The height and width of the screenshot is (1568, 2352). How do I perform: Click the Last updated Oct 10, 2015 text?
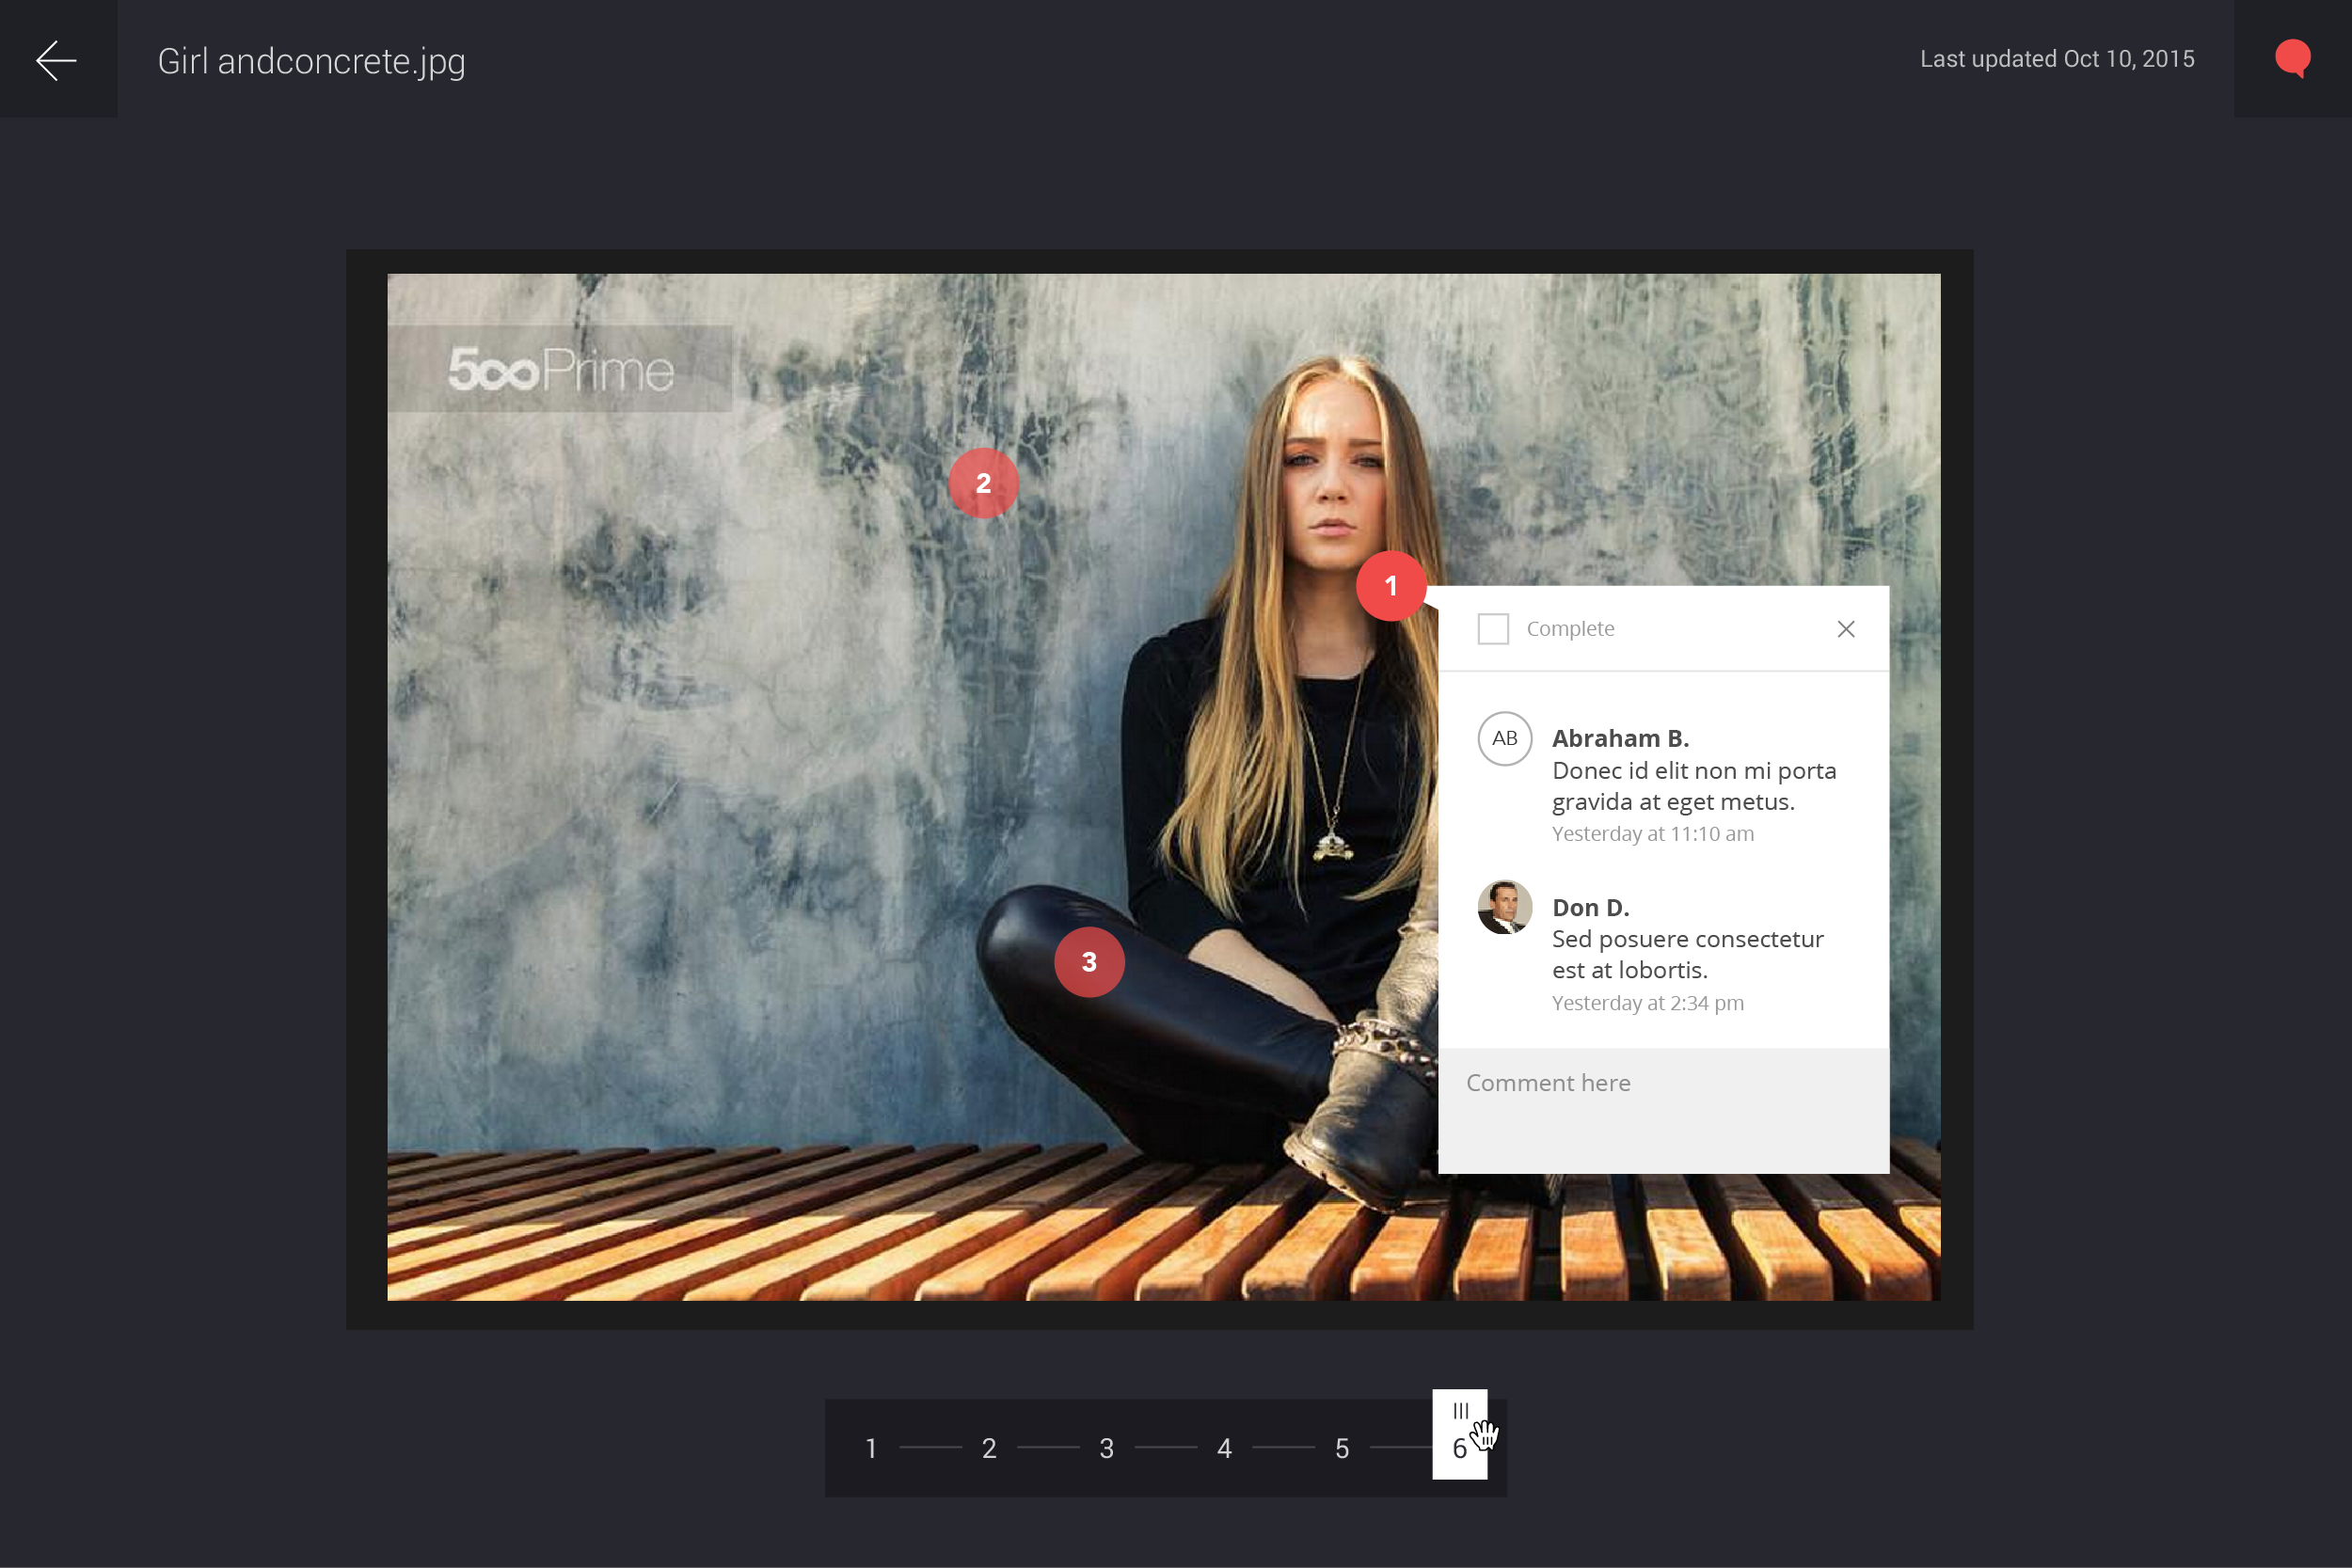pyautogui.click(x=2057, y=59)
